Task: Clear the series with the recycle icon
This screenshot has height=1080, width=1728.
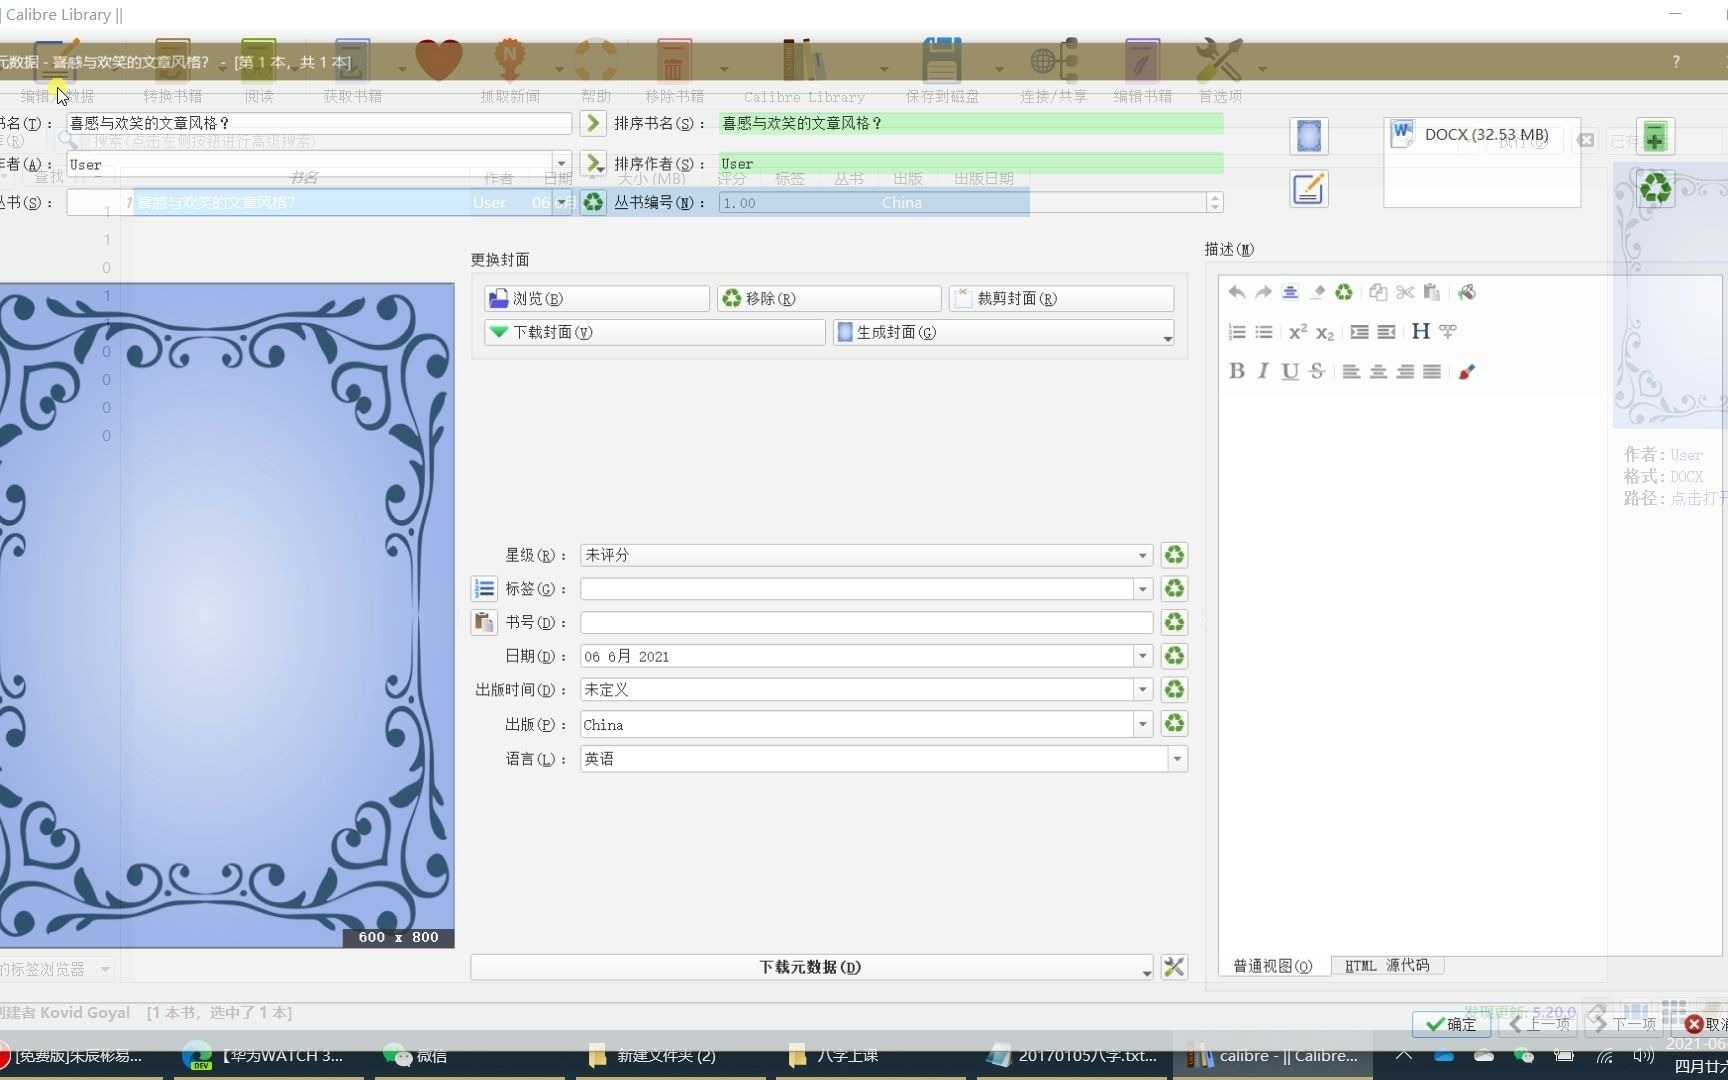Action: [x=593, y=202]
